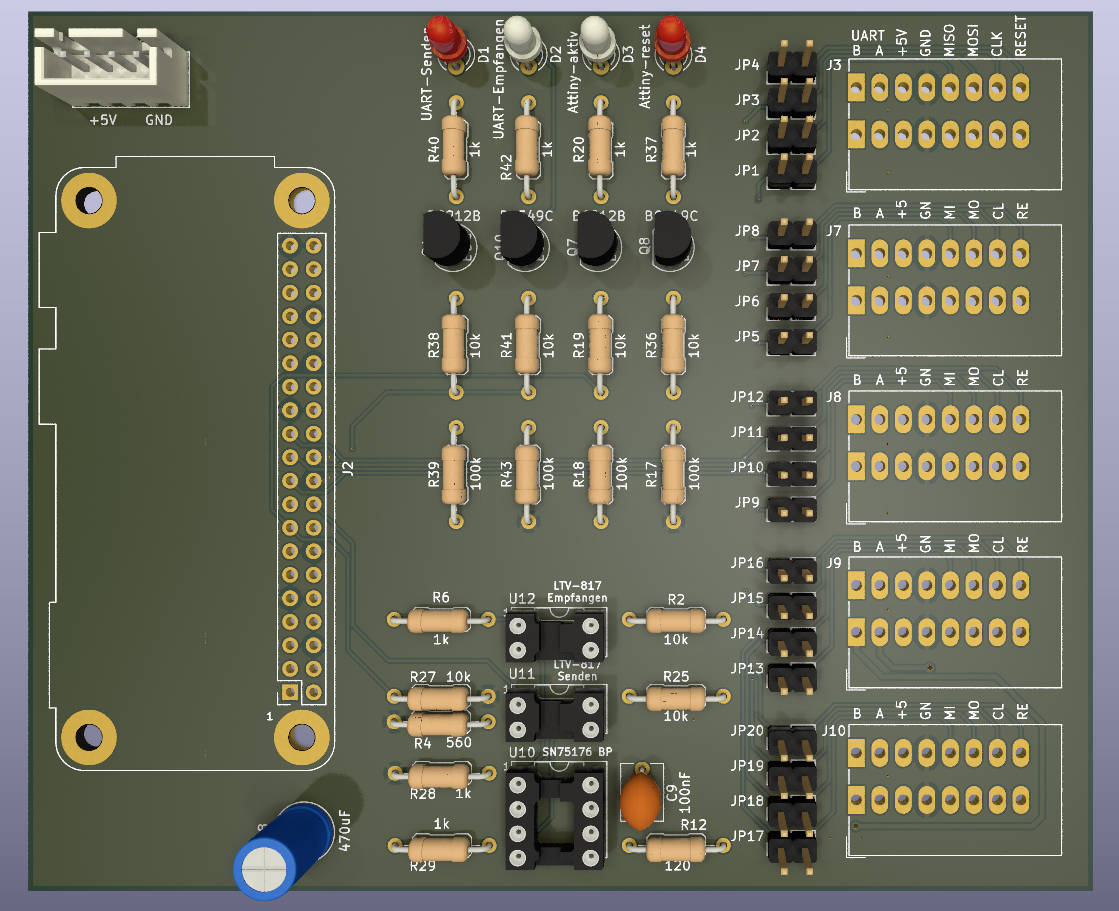Click the U10 SN75176 IC socket
1119x911 pixels.
555,818
